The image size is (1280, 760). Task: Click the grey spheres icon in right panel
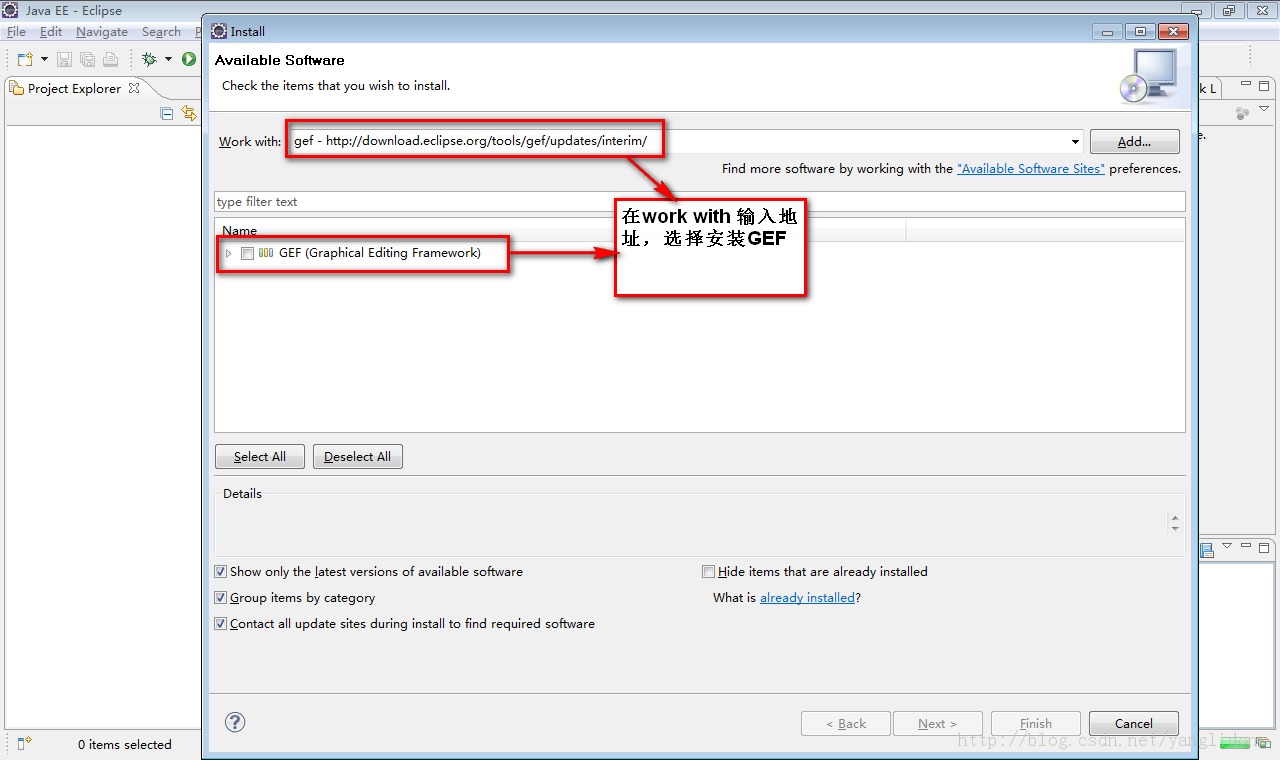(1243, 113)
